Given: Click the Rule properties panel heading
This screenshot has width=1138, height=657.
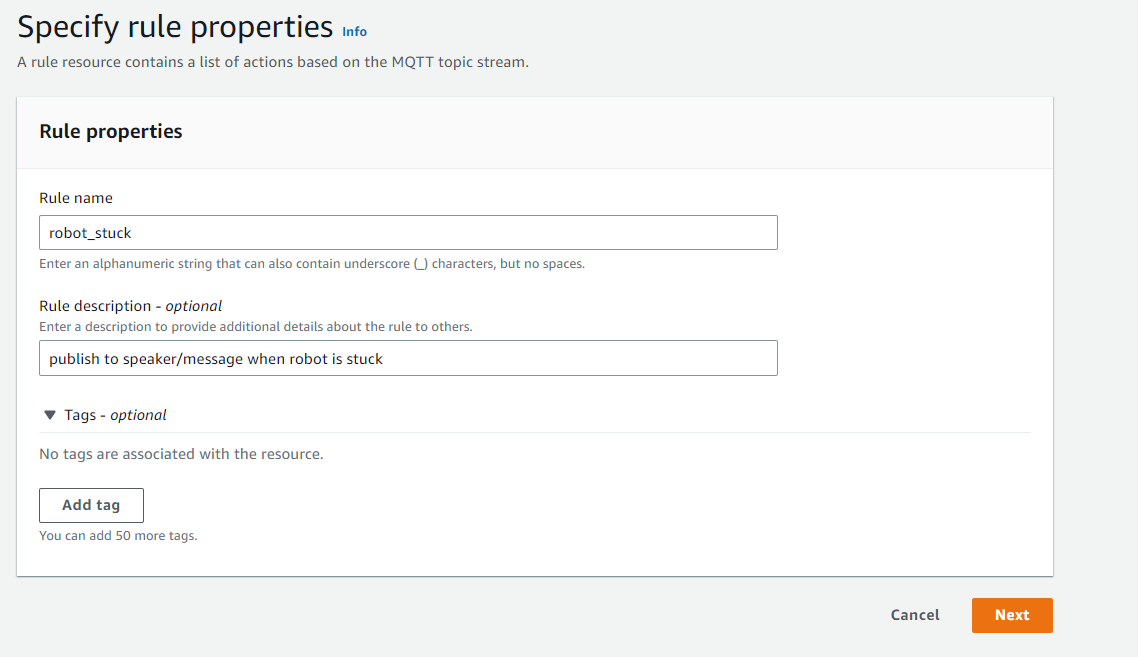Looking at the screenshot, I should point(110,131).
